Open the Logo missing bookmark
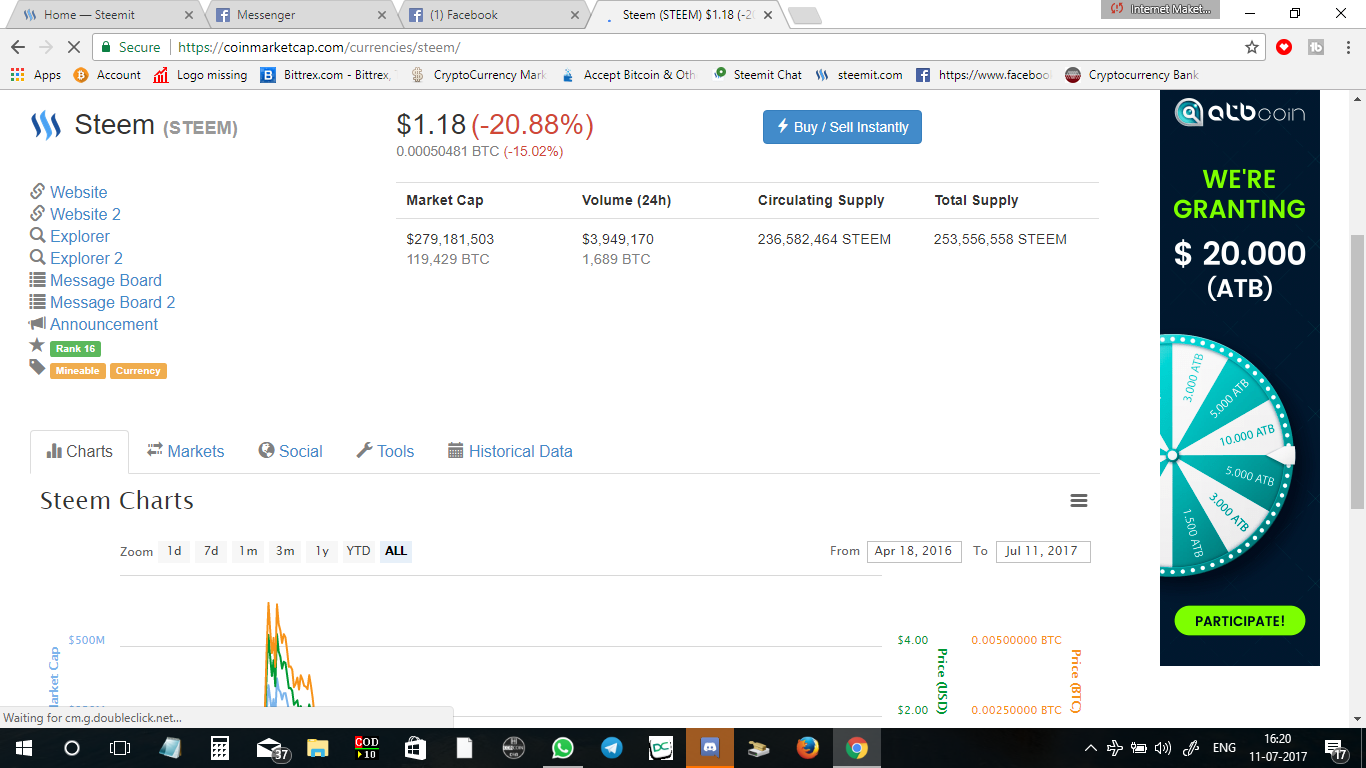The height and width of the screenshot is (768, 1366). pyautogui.click(x=200, y=75)
